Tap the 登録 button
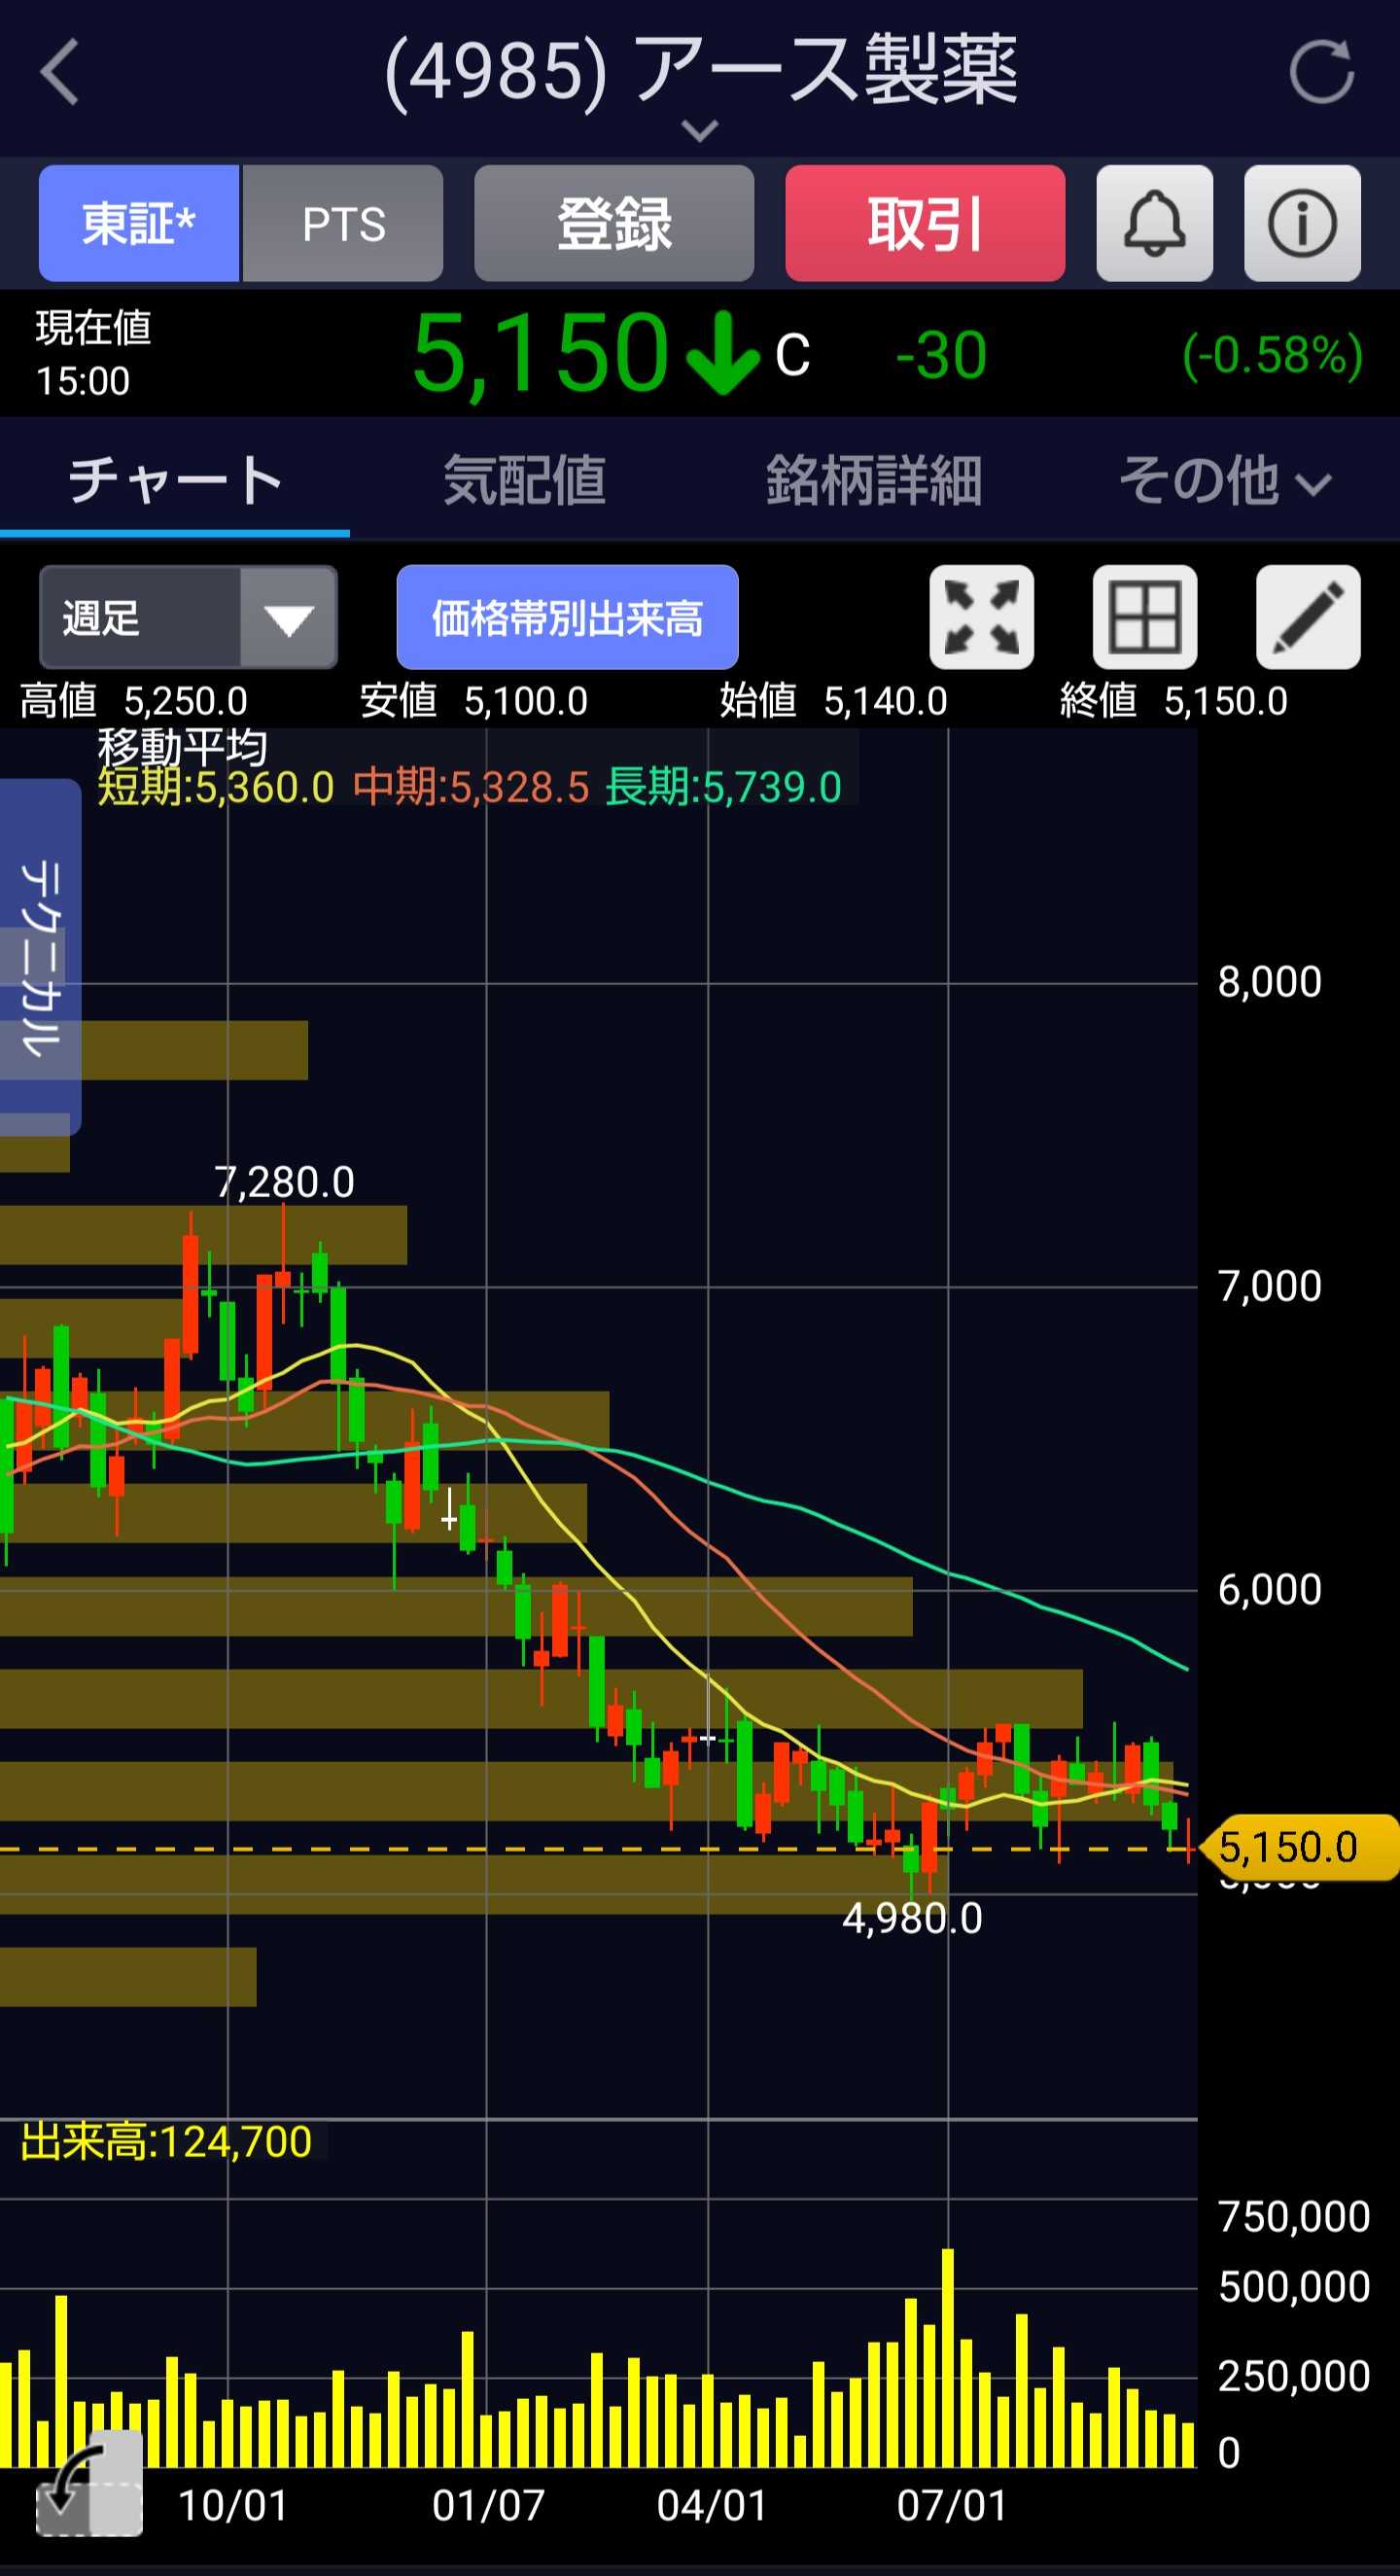This screenshot has height=2576, width=1400. pos(614,223)
